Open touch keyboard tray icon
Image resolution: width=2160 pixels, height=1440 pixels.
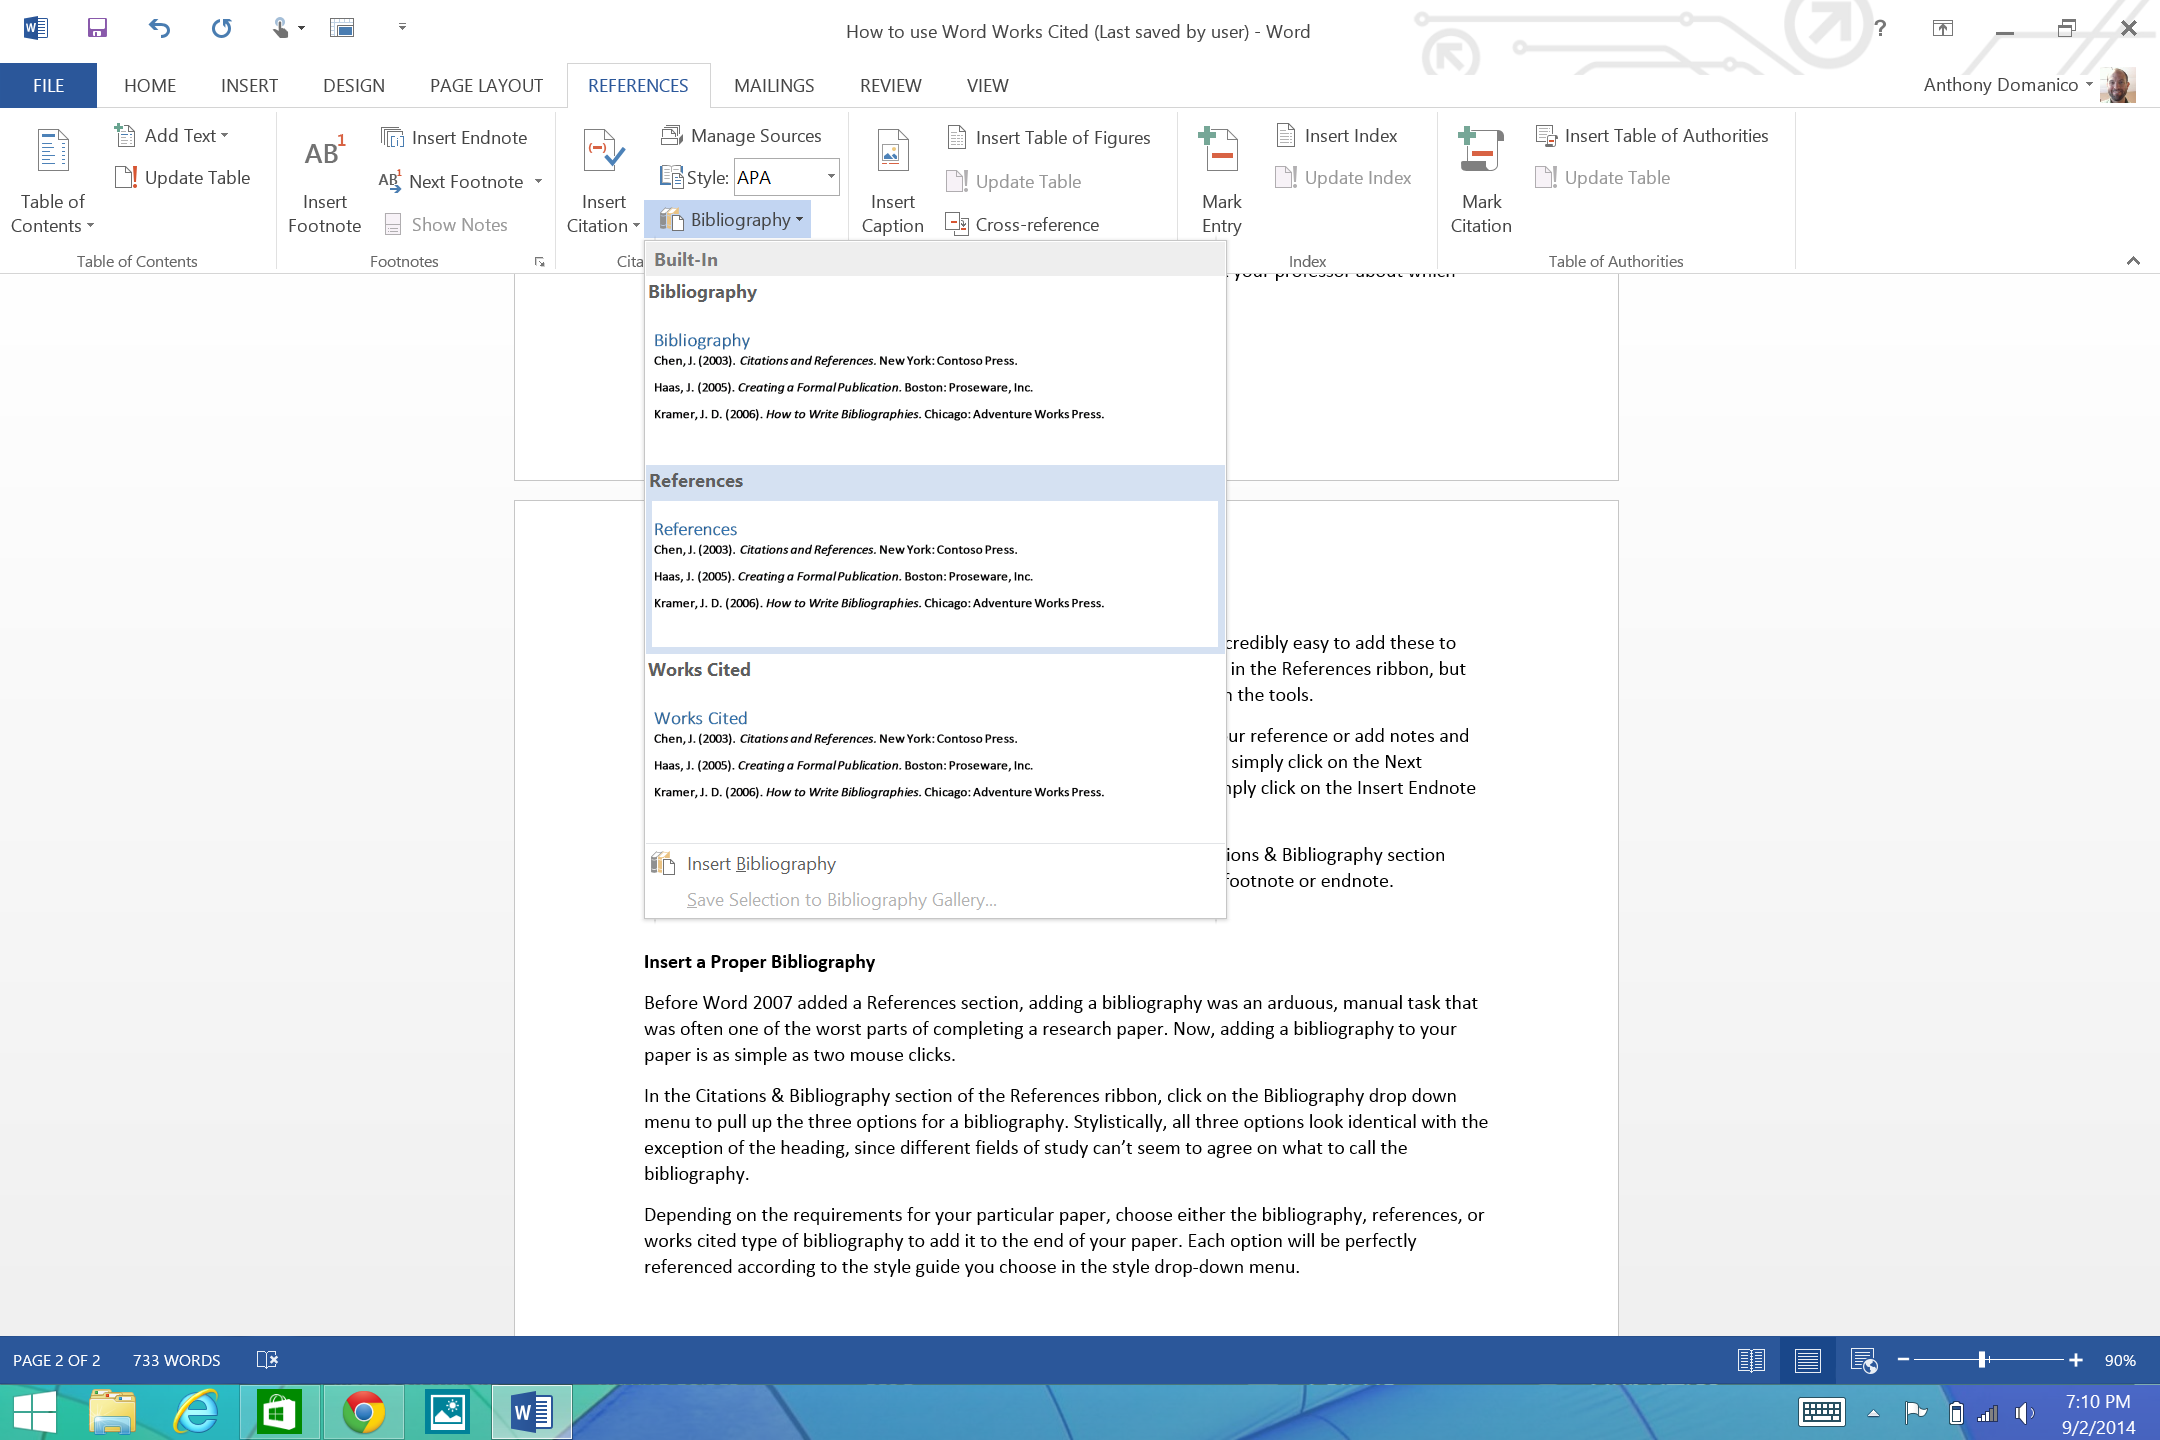point(1821,1413)
